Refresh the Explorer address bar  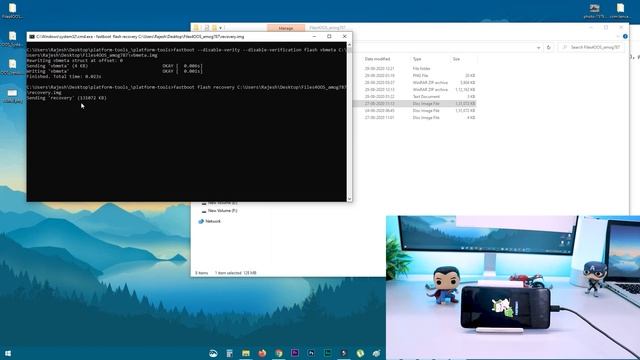[549, 48]
